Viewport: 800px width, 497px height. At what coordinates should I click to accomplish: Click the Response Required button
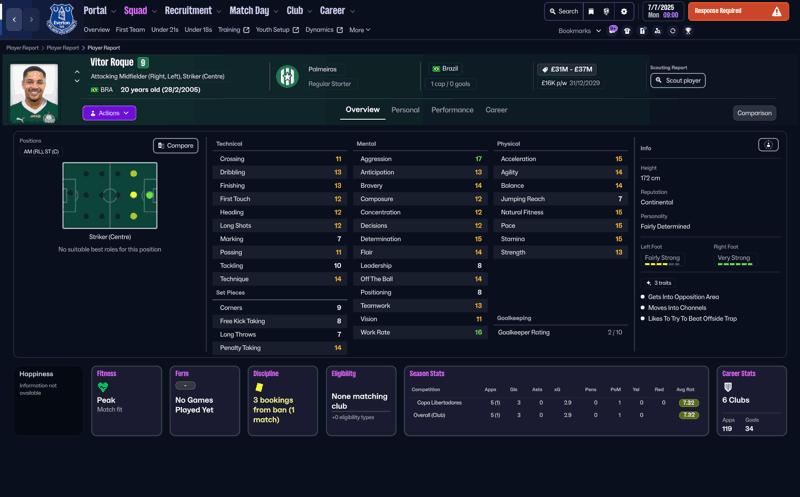tap(738, 11)
